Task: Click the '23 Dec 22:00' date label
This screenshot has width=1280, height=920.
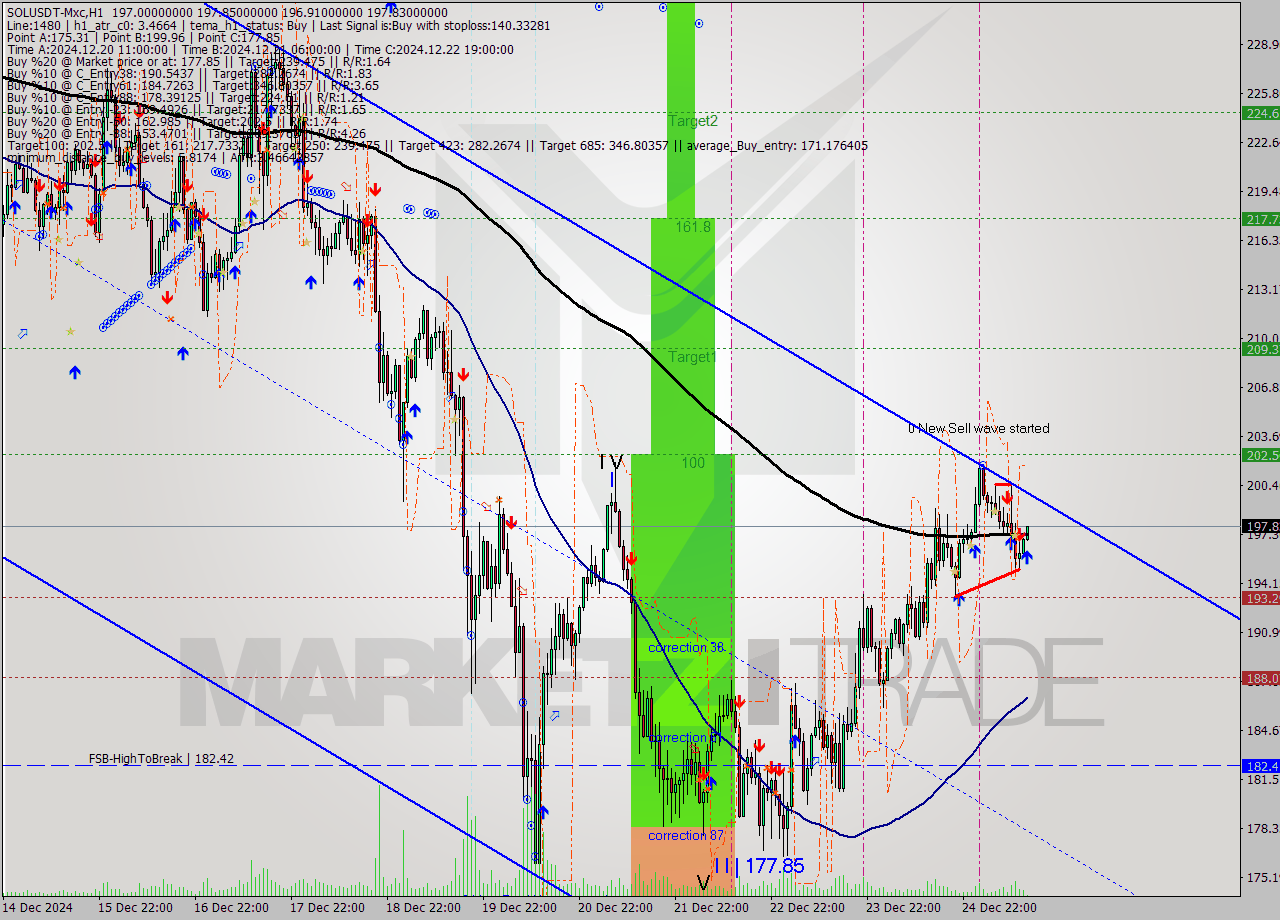Action: [x=902, y=907]
